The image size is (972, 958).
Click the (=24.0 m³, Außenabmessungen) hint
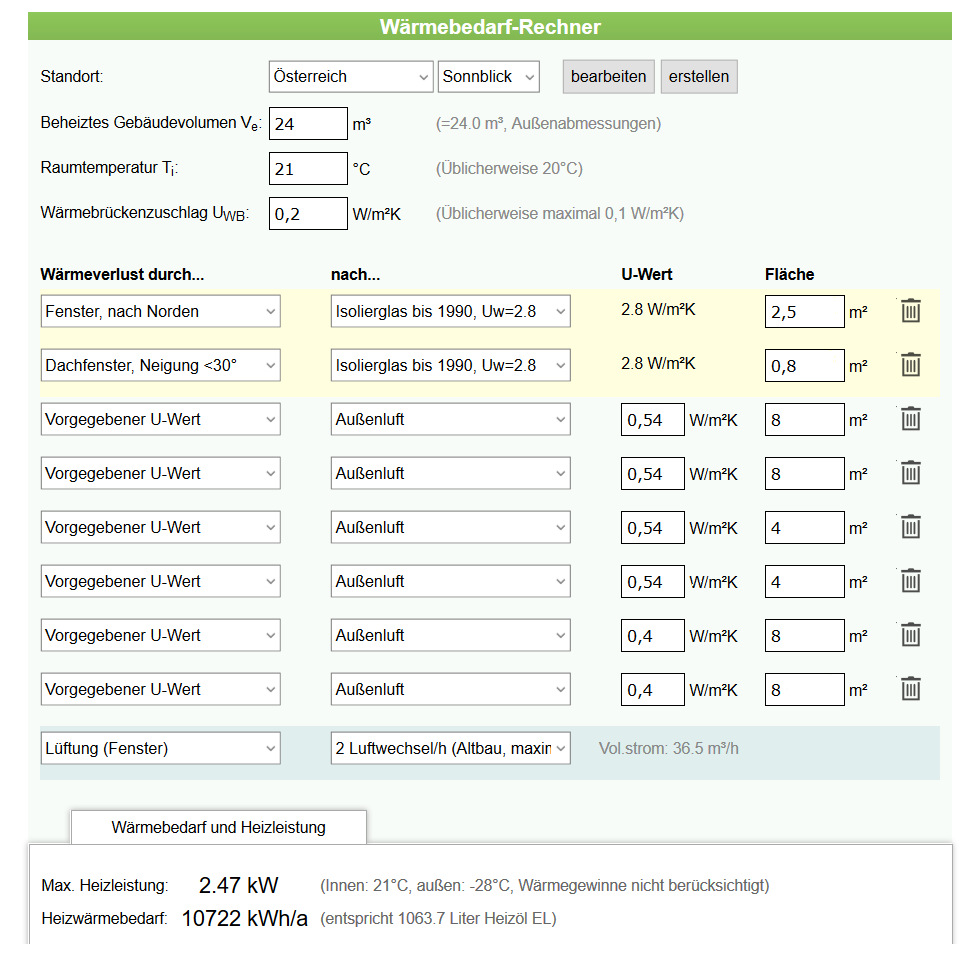pos(549,123)
